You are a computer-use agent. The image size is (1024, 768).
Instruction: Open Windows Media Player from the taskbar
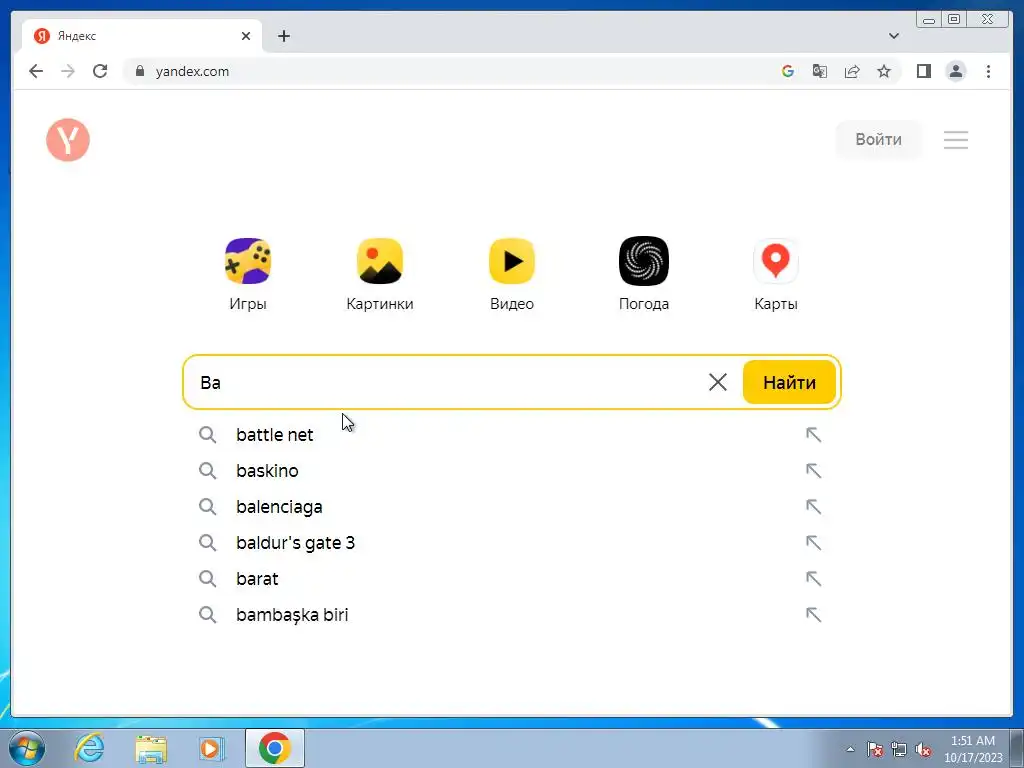[x=212, y=748]
